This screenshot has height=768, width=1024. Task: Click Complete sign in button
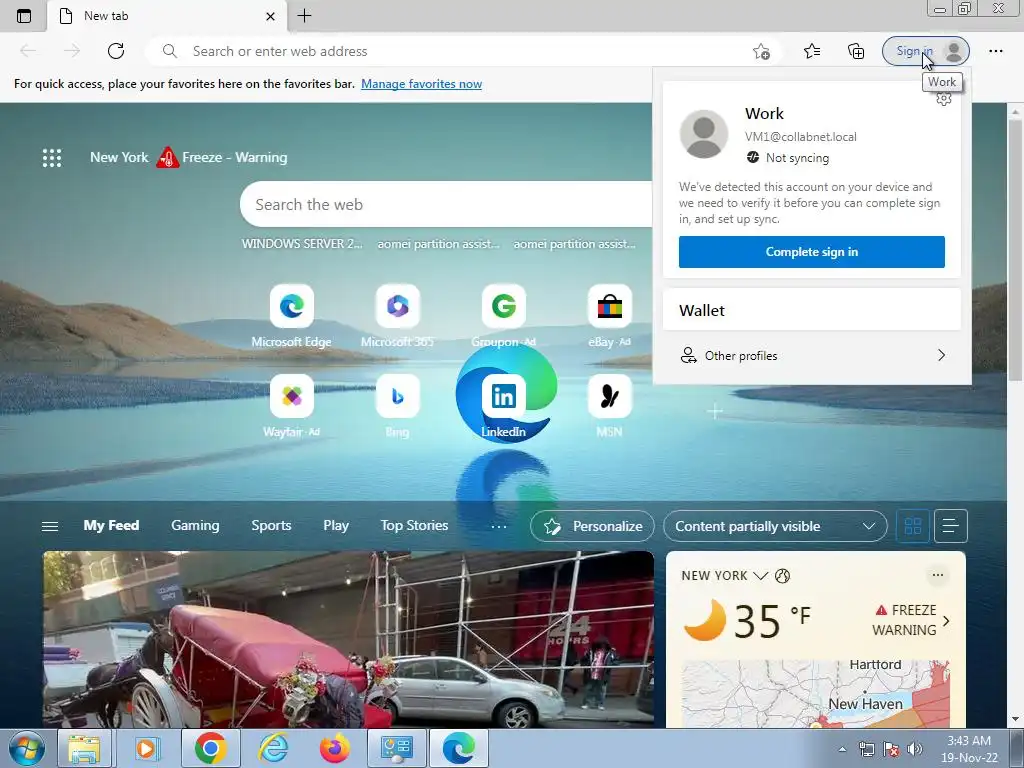(x=812, y=252)
